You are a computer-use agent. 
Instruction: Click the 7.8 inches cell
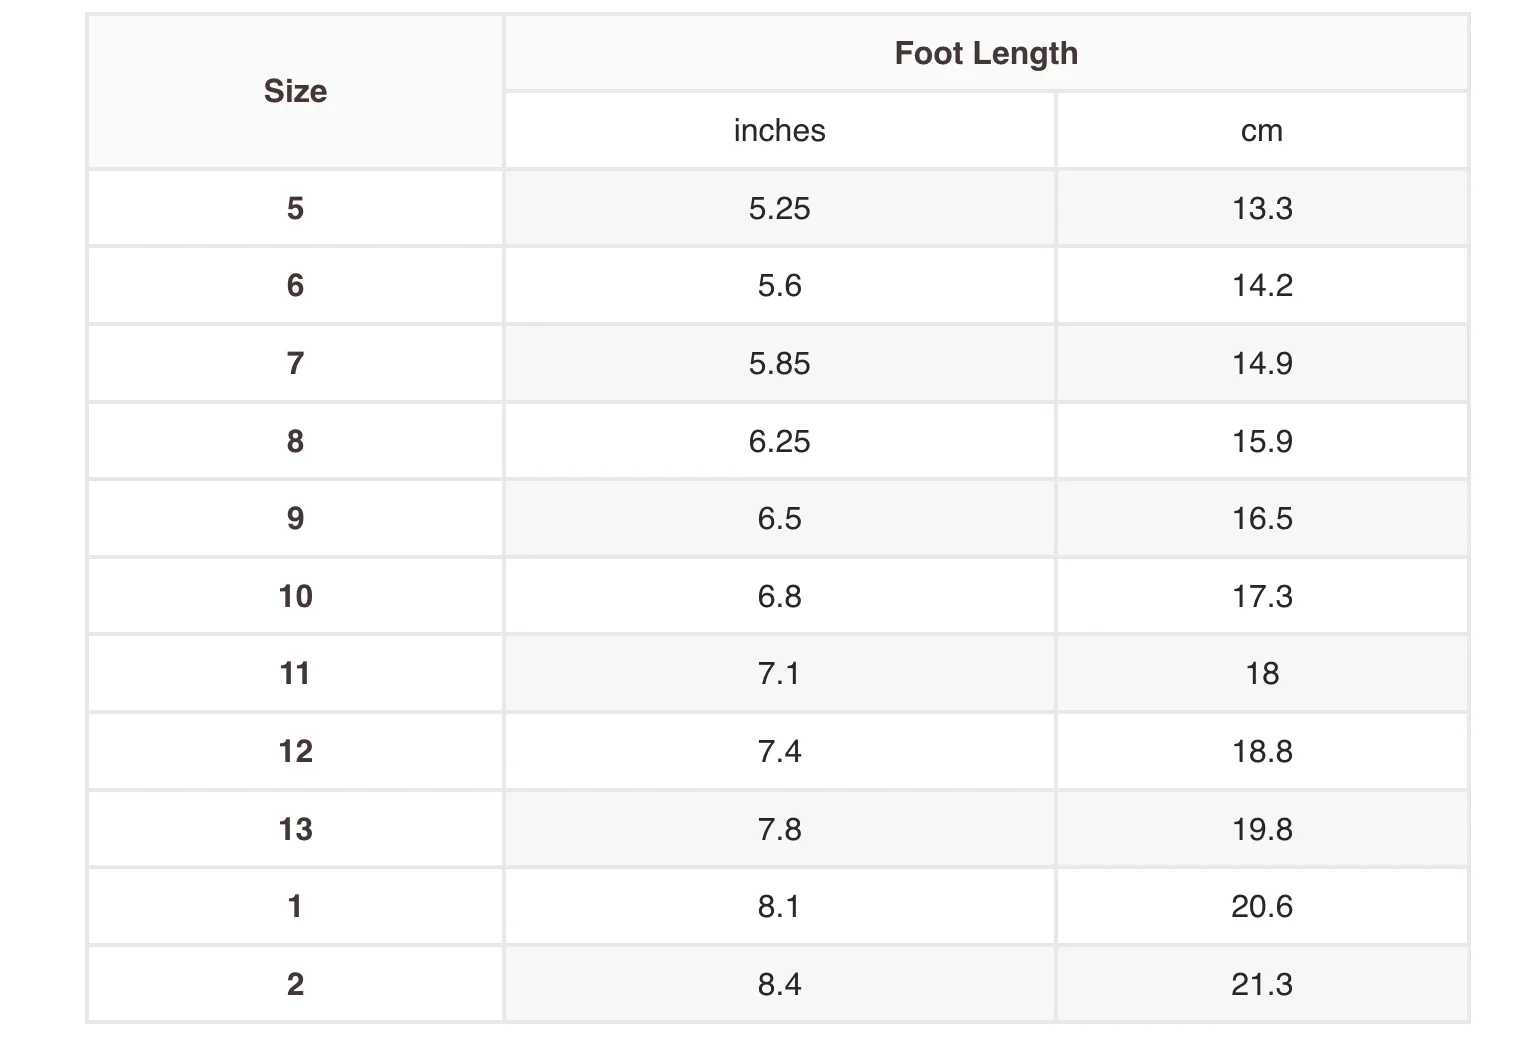tap(780, 829)
